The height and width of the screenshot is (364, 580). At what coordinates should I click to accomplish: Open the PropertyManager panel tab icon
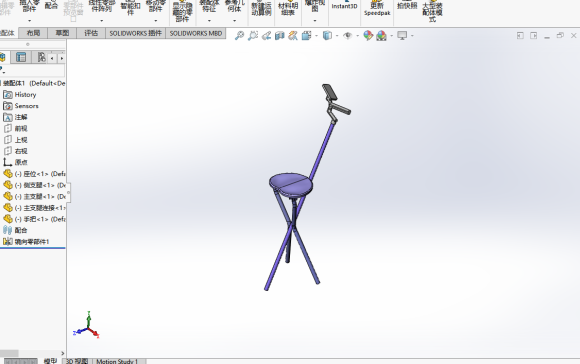21,57
